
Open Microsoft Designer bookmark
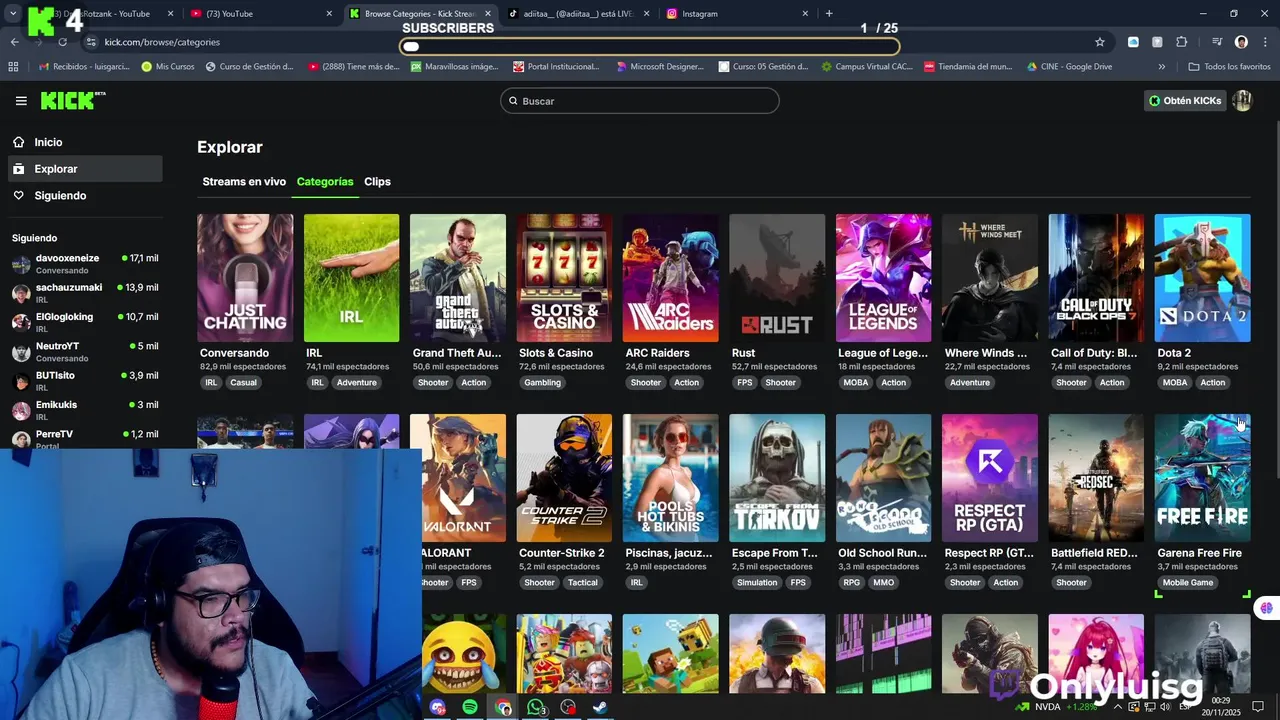coord(660,67)
